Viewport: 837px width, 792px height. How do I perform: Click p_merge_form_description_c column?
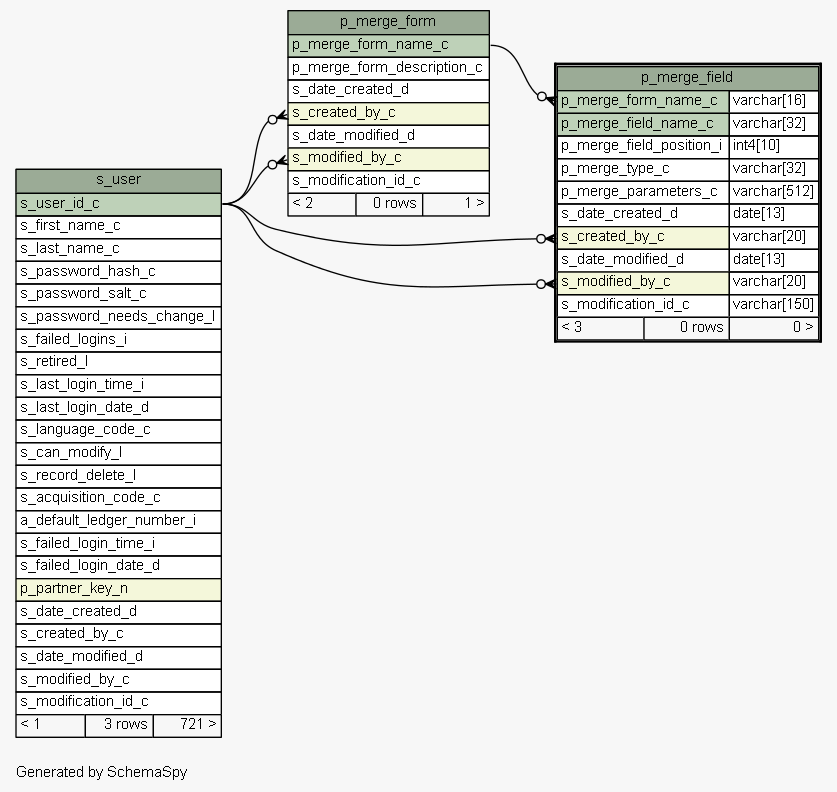[388, 67]
